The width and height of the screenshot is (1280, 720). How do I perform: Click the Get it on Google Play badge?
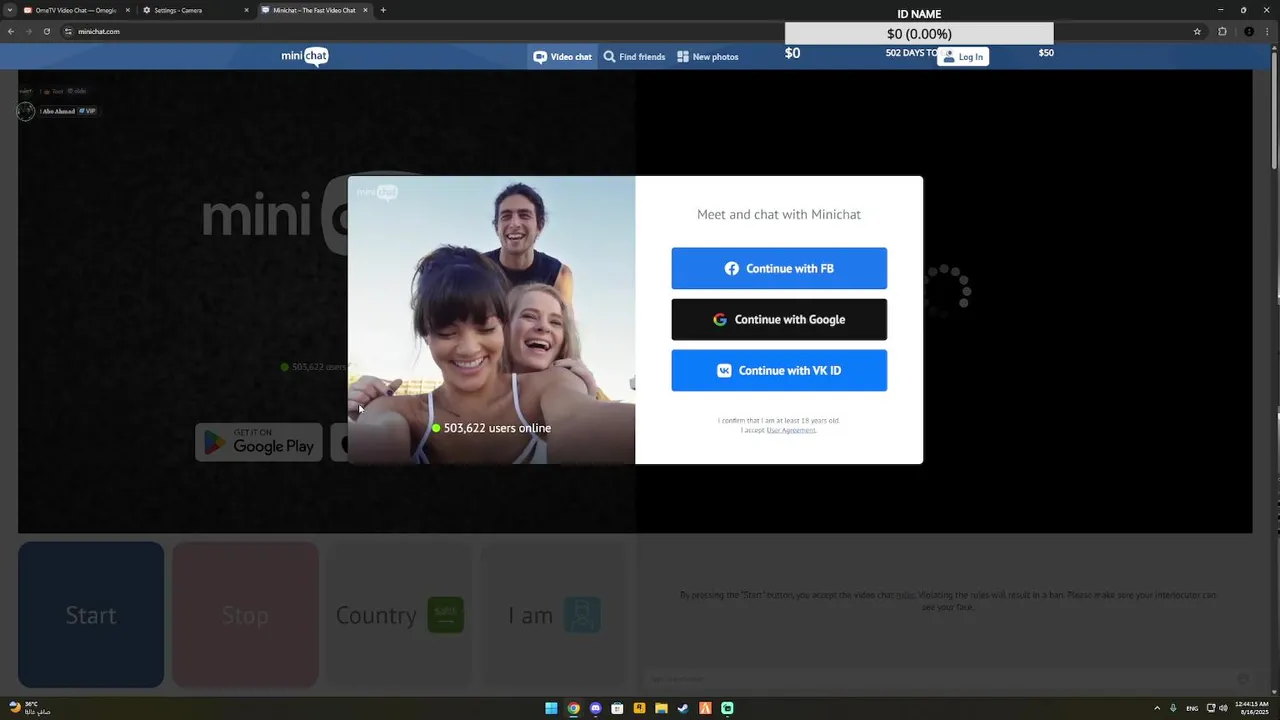(259, 442)
